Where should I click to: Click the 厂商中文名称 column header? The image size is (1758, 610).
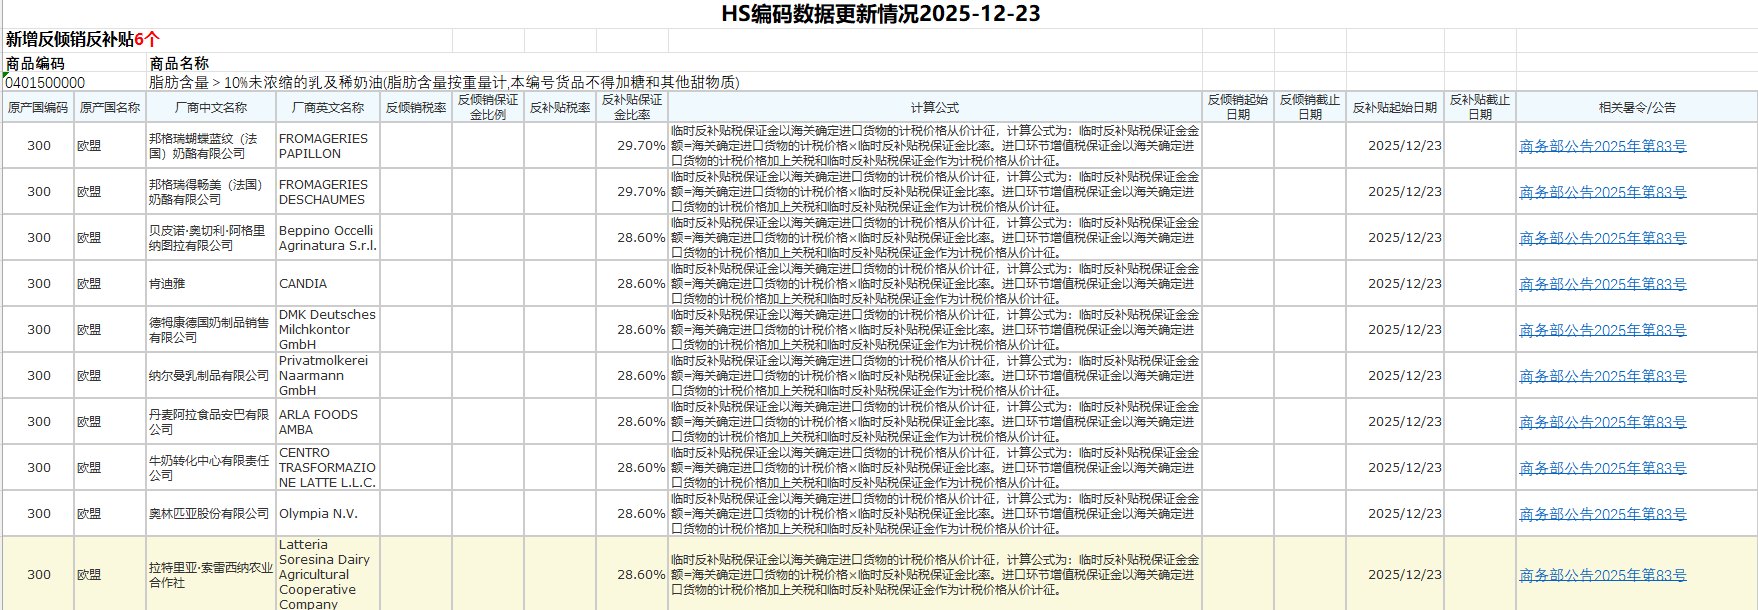point(211,107)
